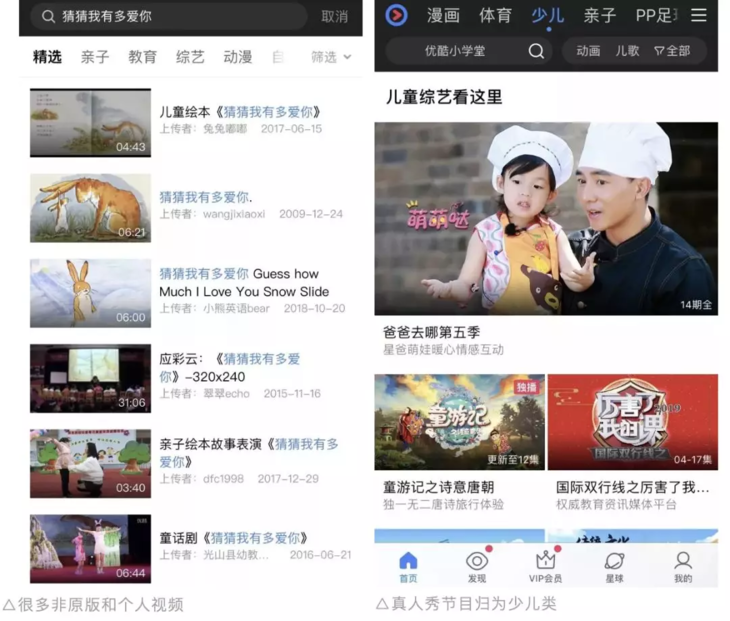The width and height of the screenshot is (730, 621).
Task: Tap the Youku logo icon
Action: 397,15
